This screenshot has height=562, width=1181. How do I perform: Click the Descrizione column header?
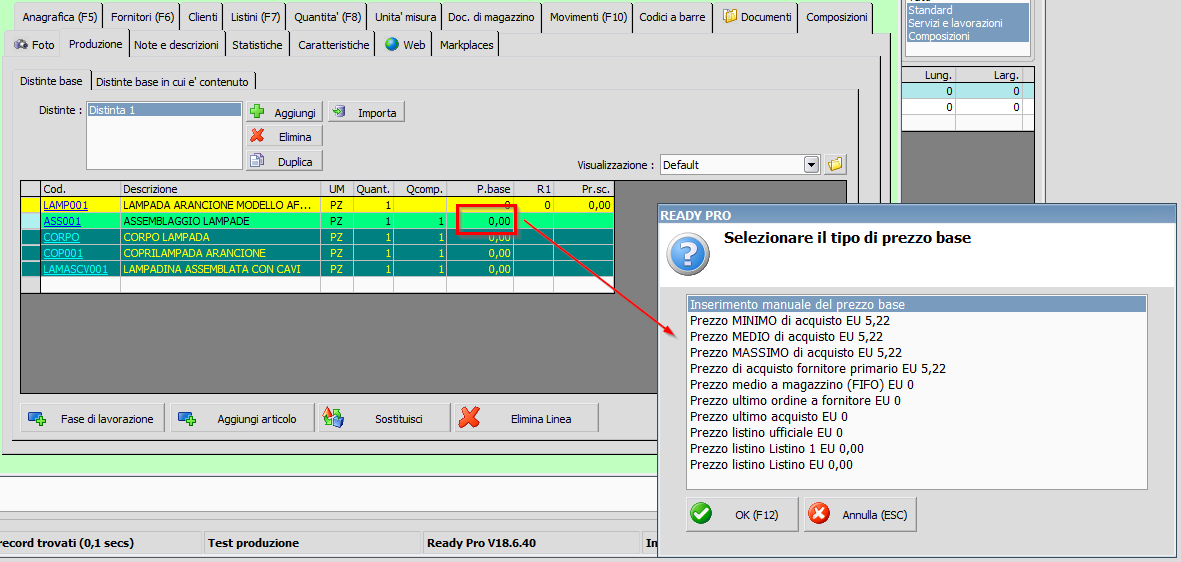pyautogui.click(x=220, y=188)
